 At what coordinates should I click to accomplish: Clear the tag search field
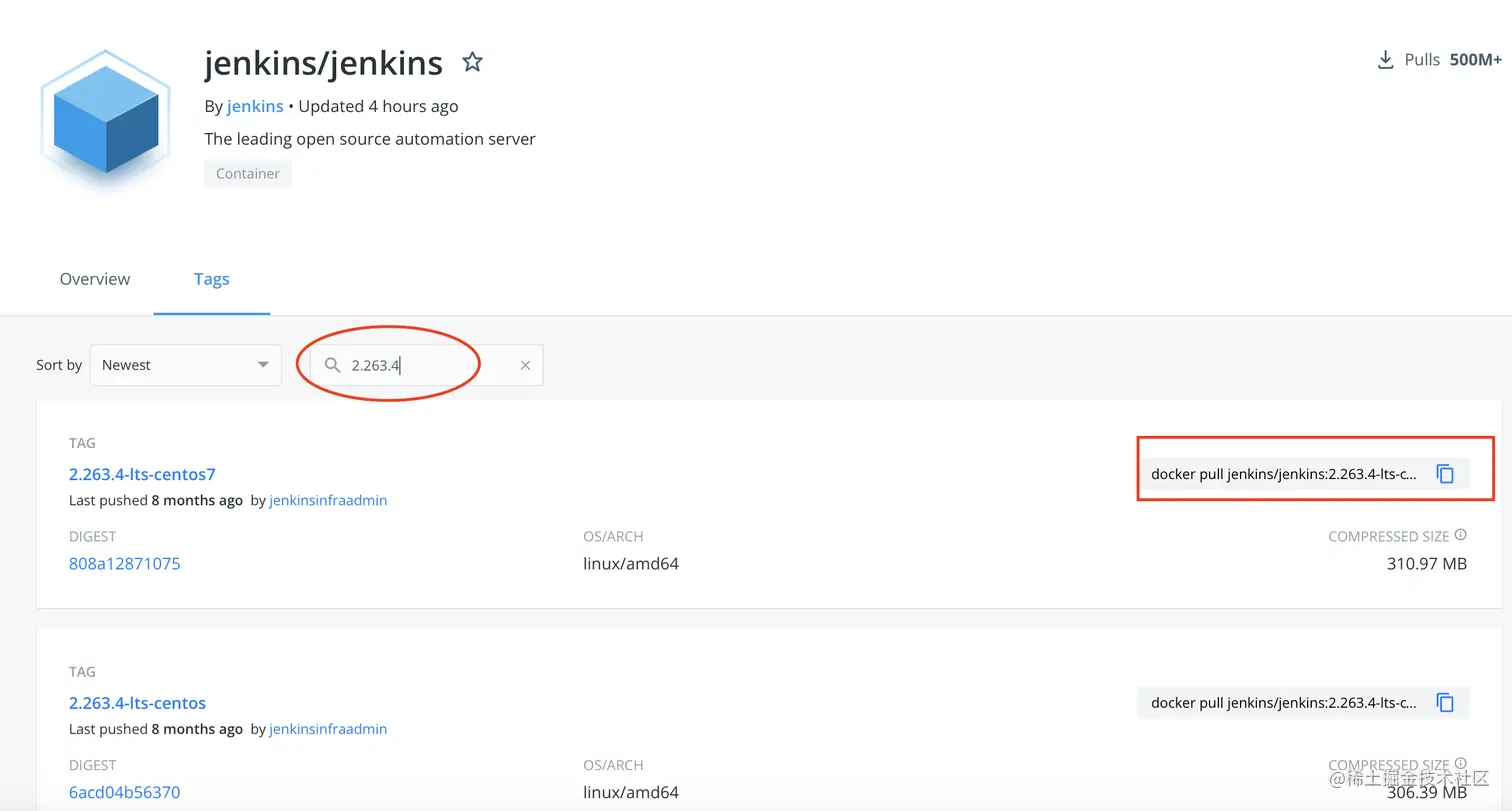point(525,365)
